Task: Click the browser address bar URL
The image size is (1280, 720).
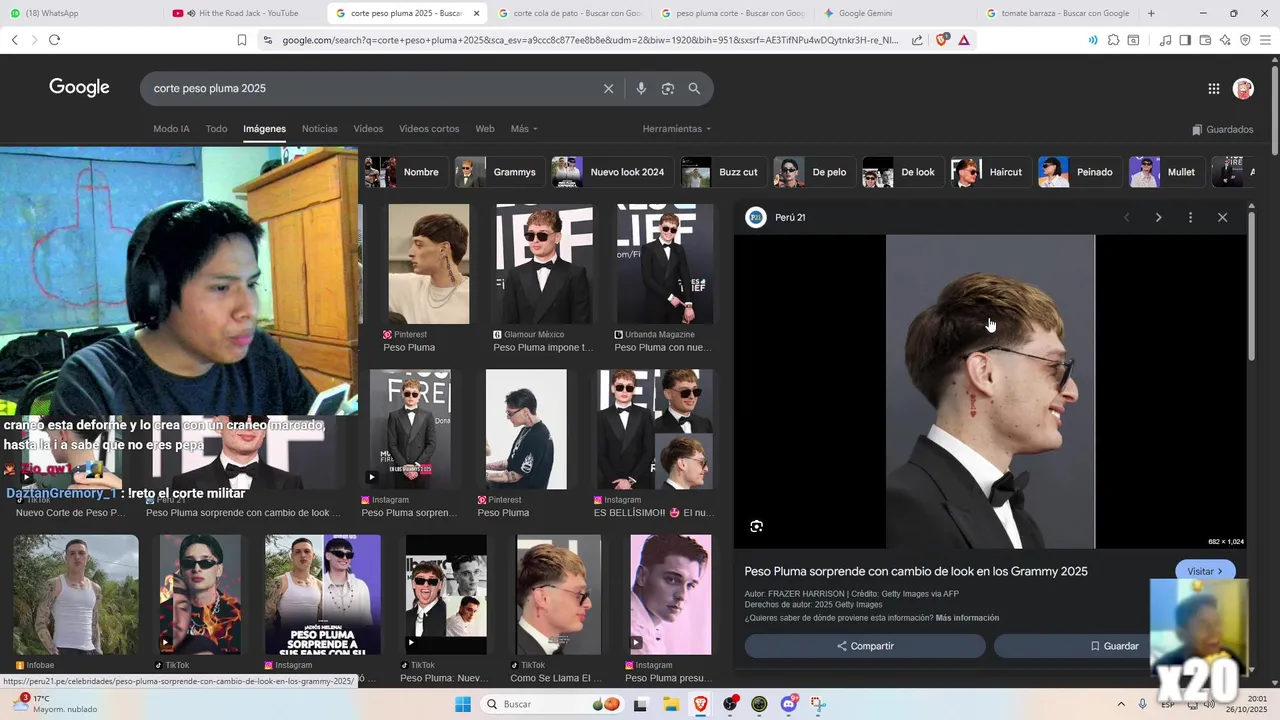Action: (590, 40)
